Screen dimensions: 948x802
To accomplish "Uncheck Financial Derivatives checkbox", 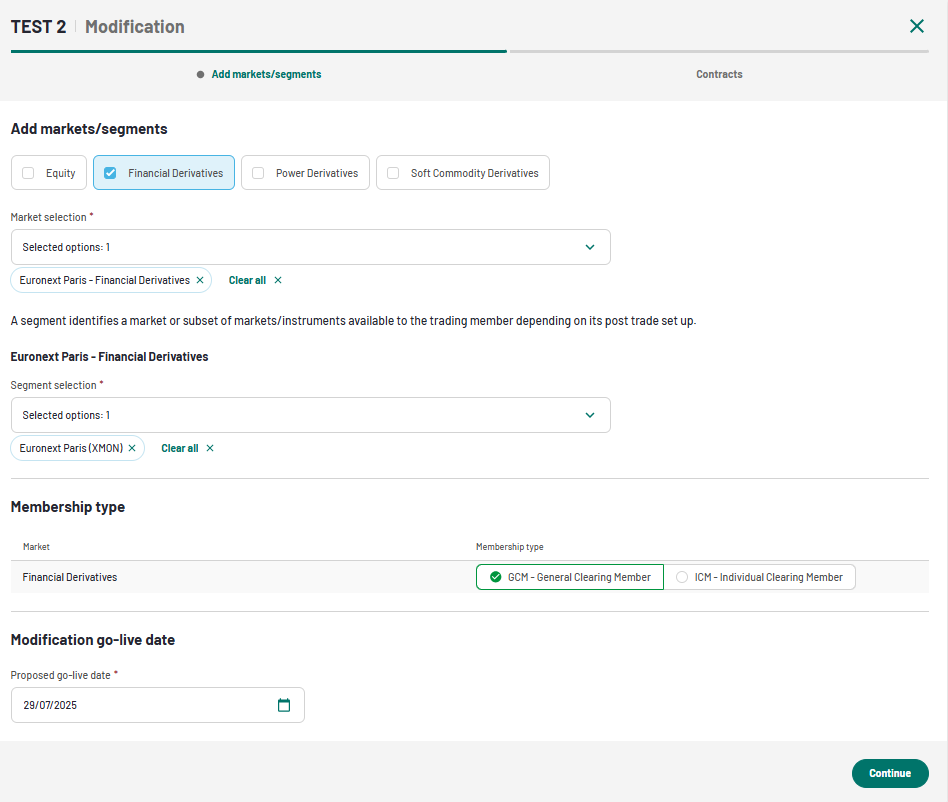I will click(110, 173).
